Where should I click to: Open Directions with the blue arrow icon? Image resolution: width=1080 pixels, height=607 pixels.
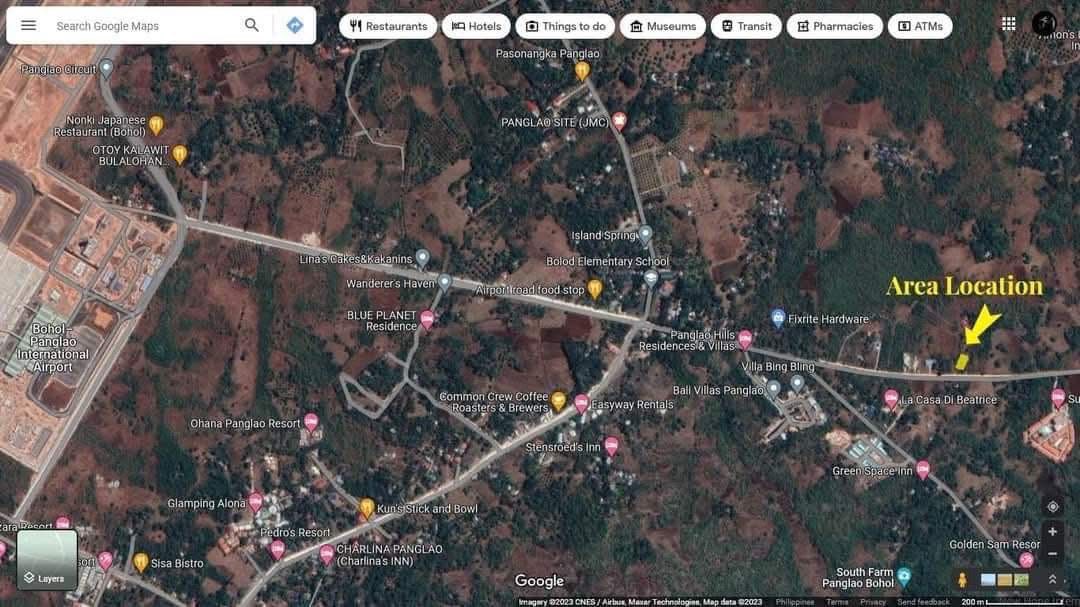(294, 25)
